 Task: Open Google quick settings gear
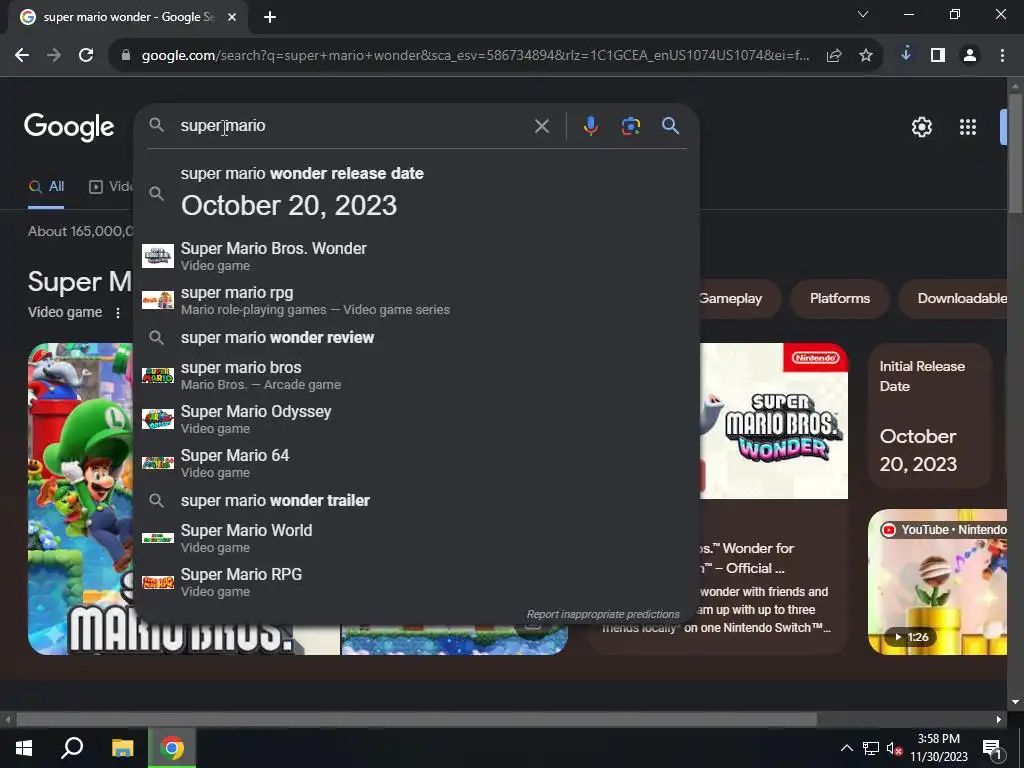pos(921,127)
